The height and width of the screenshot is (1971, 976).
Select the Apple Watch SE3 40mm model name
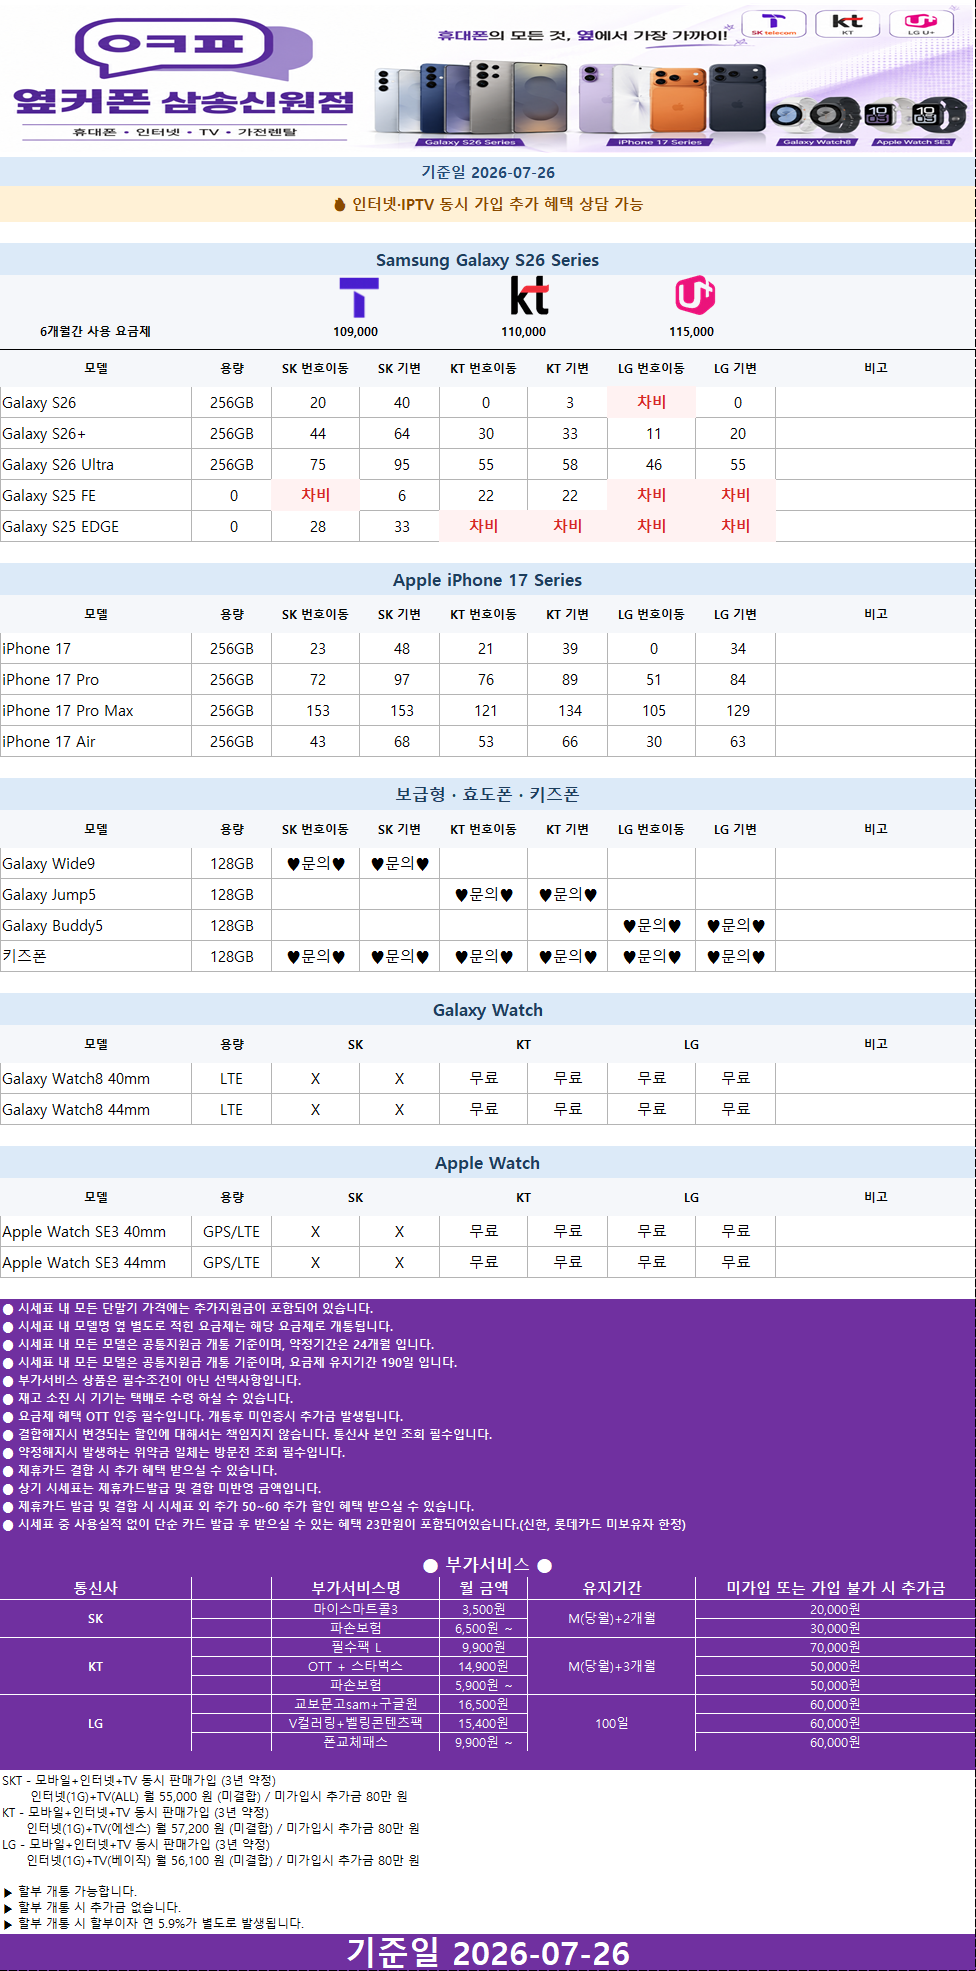(84, 1232)
